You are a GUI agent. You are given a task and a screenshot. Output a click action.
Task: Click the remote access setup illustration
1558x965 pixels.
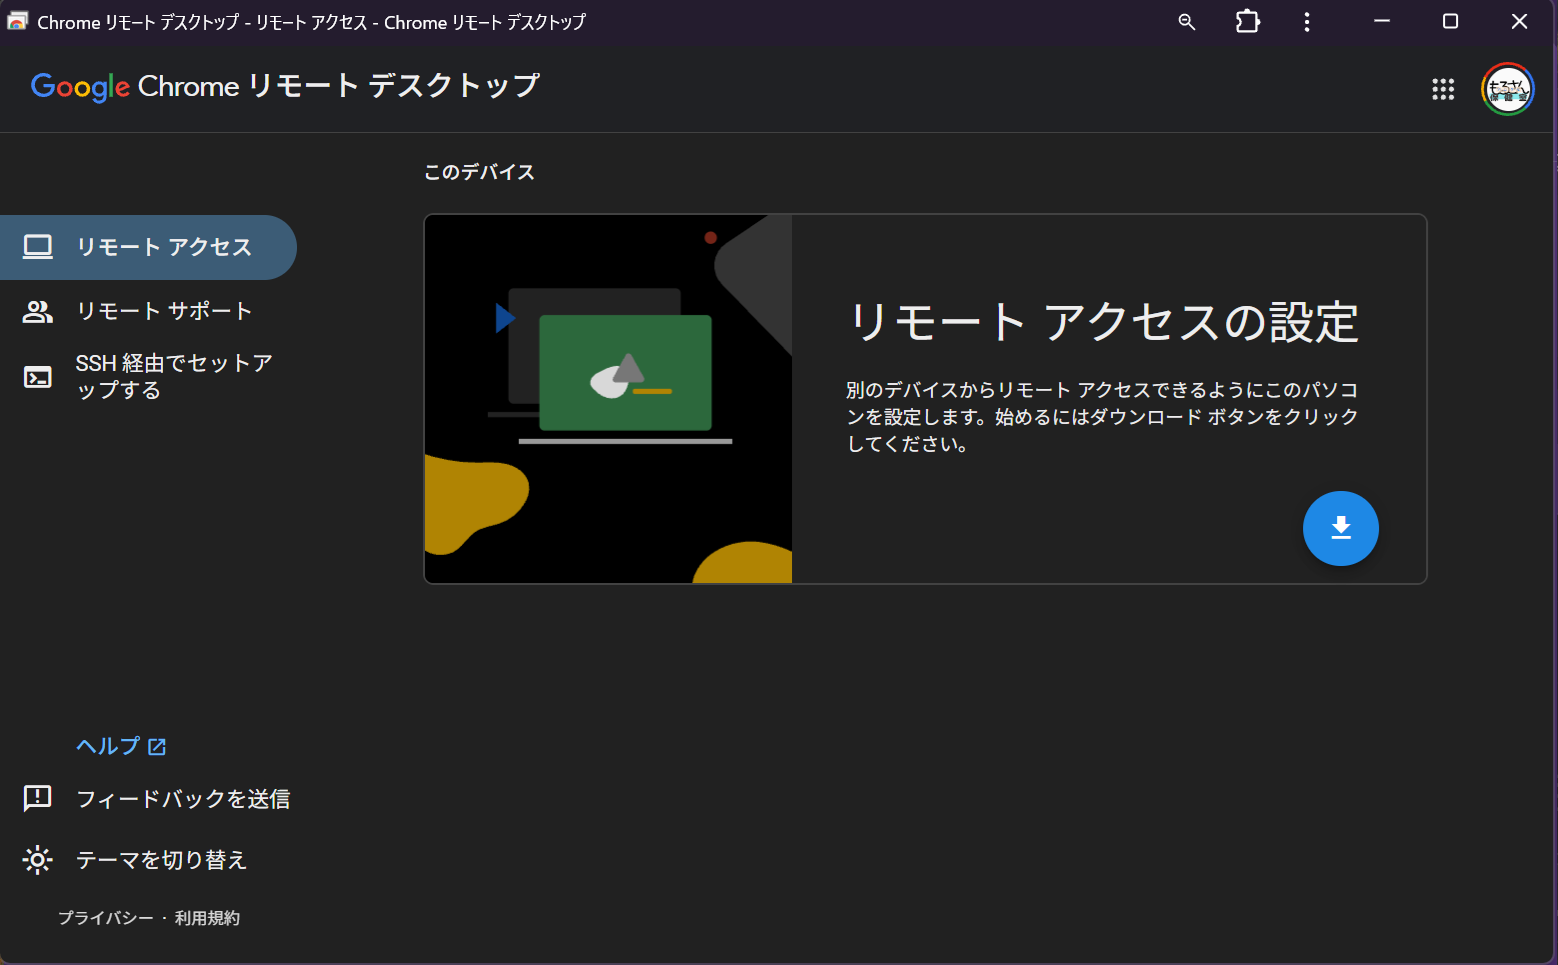pos(608,399)
